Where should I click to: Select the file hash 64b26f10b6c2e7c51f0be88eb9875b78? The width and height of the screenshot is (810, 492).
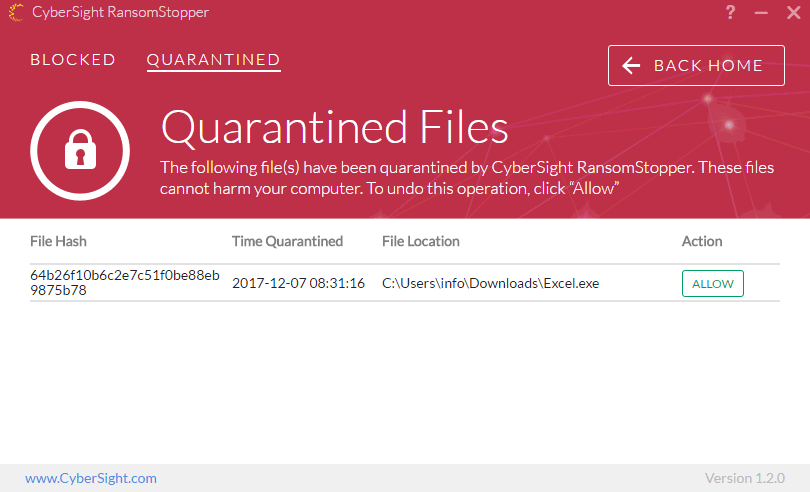[125, 283]
